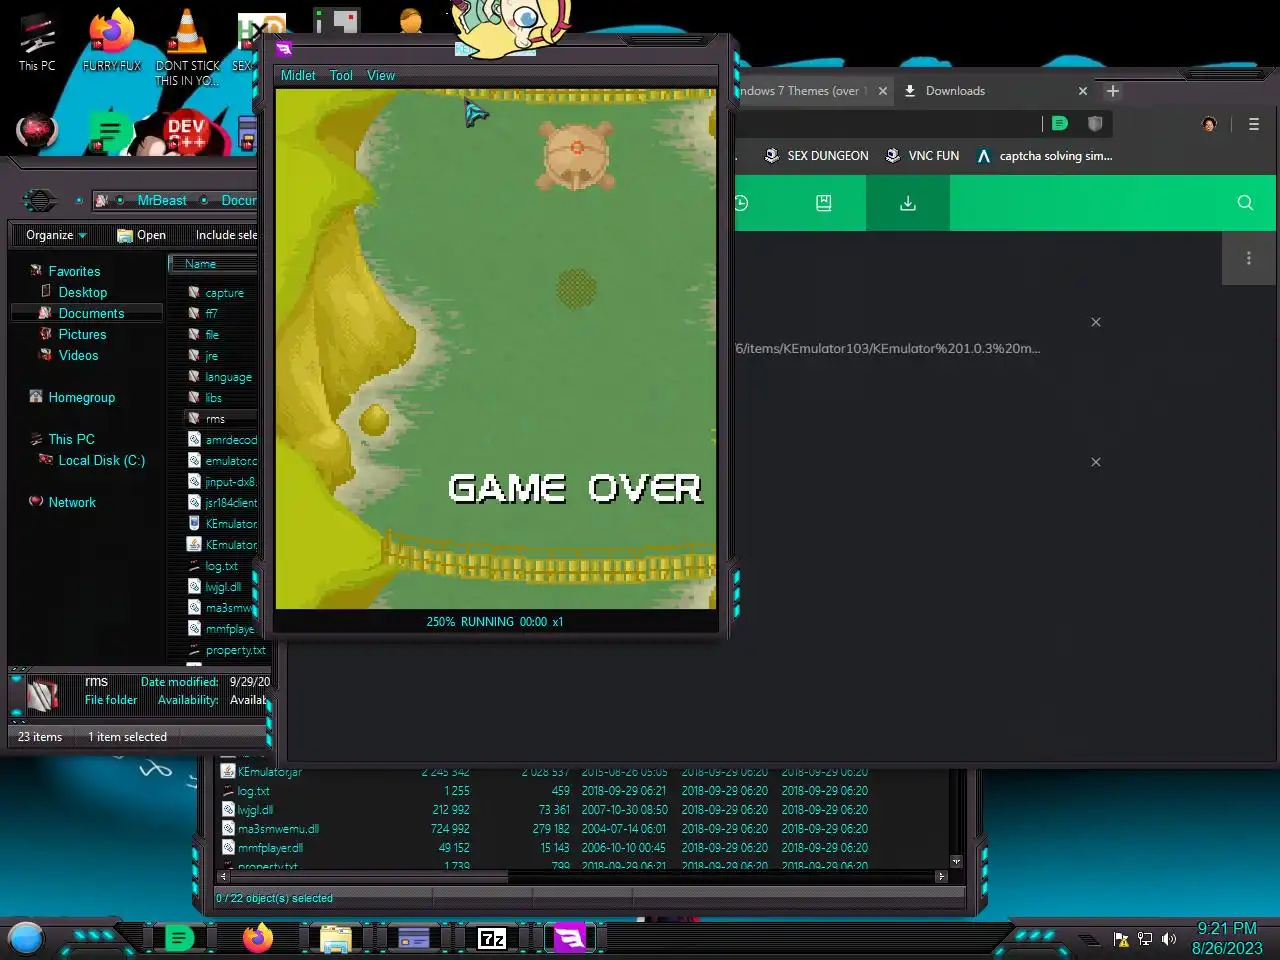Viewport: 1280px width, 960px height.
Task: Click the browser profile avatar icon
Action: click(x=1209, y=124)
